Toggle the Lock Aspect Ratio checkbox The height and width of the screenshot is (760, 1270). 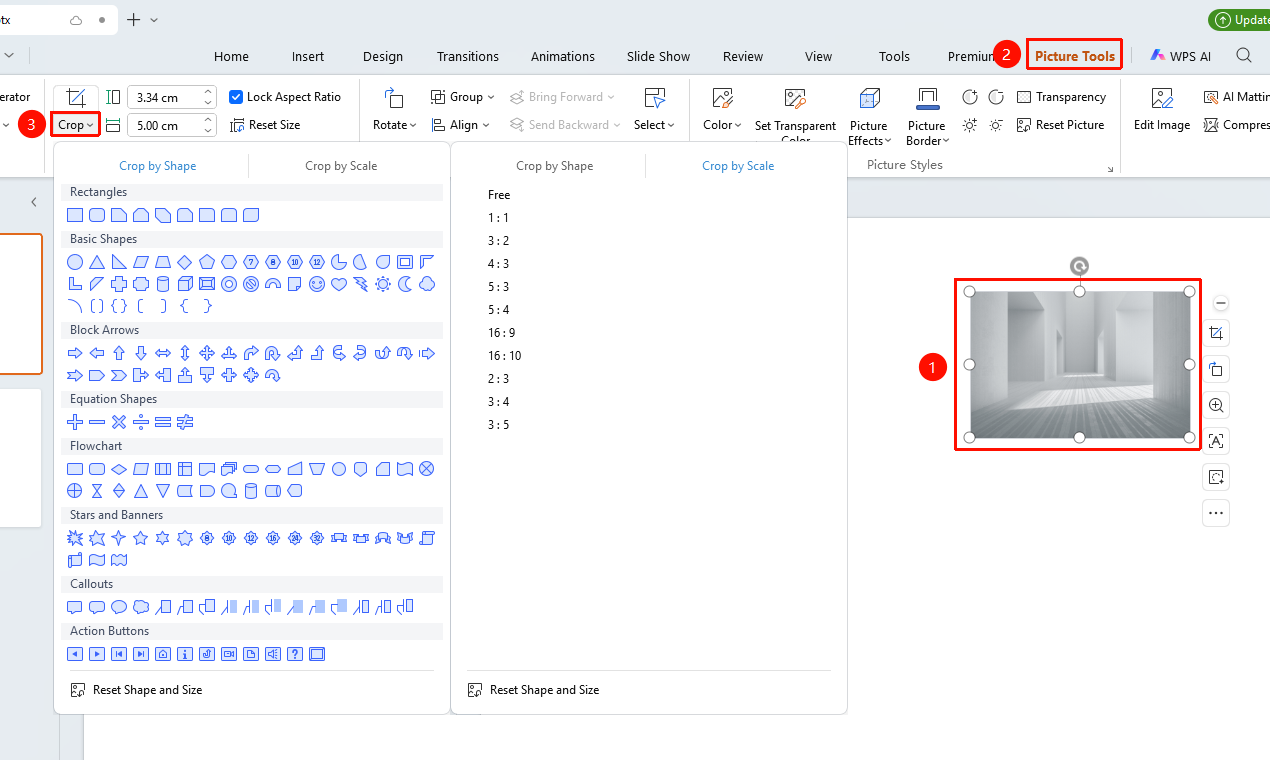[x=236, y=97]
